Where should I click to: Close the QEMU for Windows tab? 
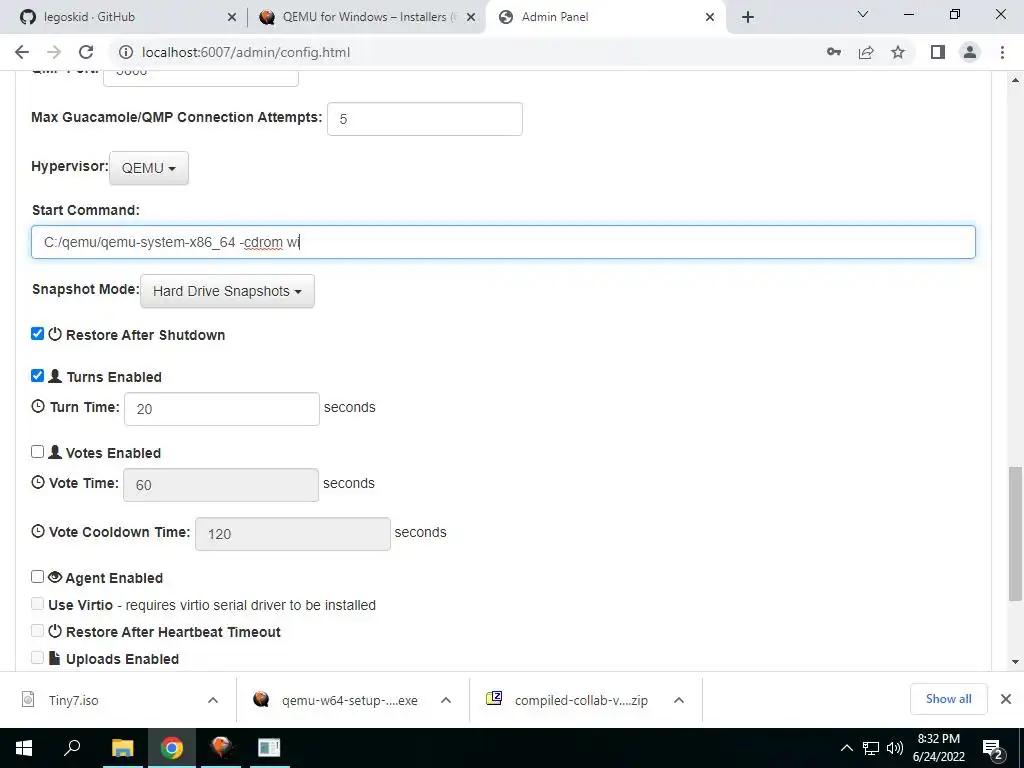pos(471,17)
